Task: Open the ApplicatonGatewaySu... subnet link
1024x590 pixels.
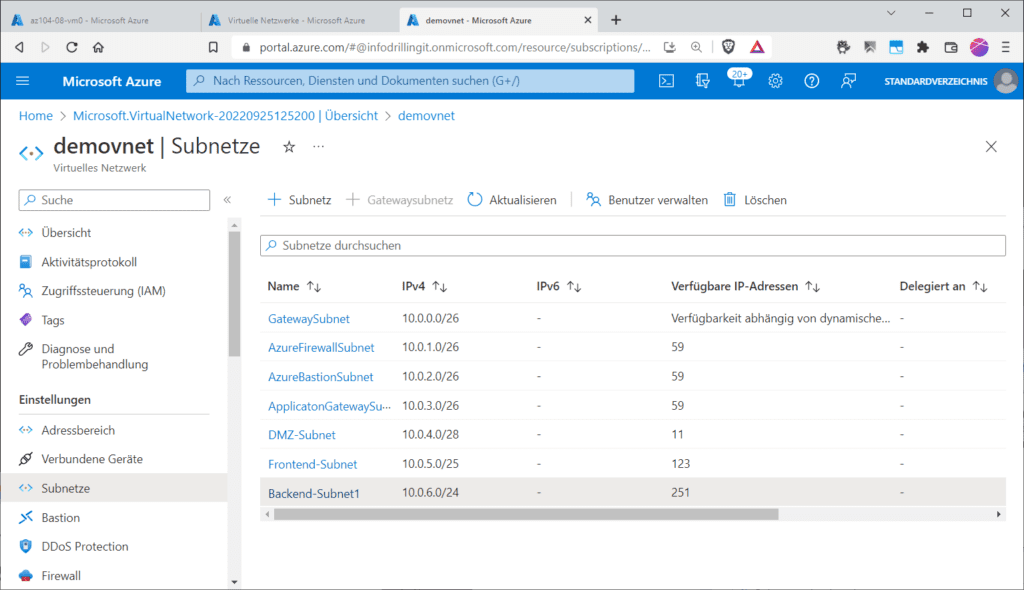Action: 329,406
